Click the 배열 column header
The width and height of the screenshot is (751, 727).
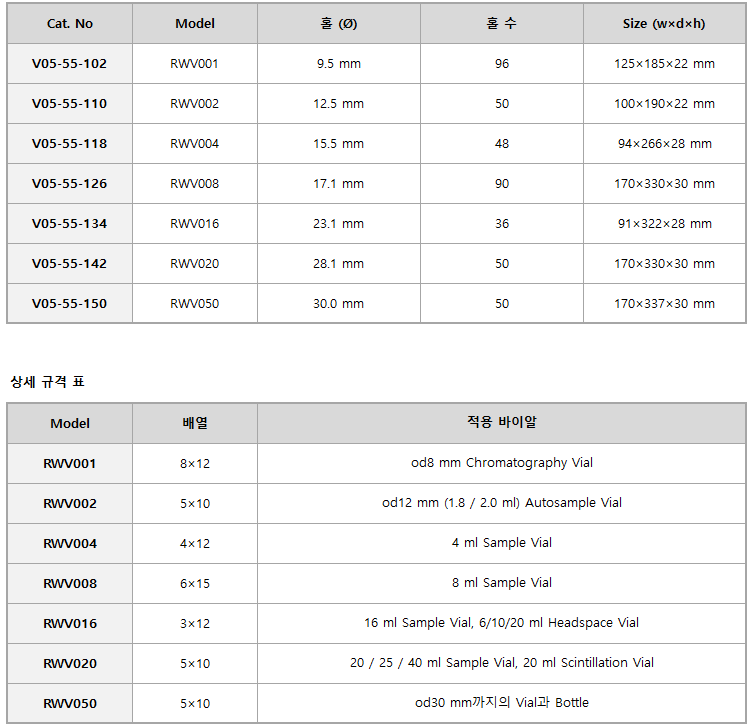[195, 423]
